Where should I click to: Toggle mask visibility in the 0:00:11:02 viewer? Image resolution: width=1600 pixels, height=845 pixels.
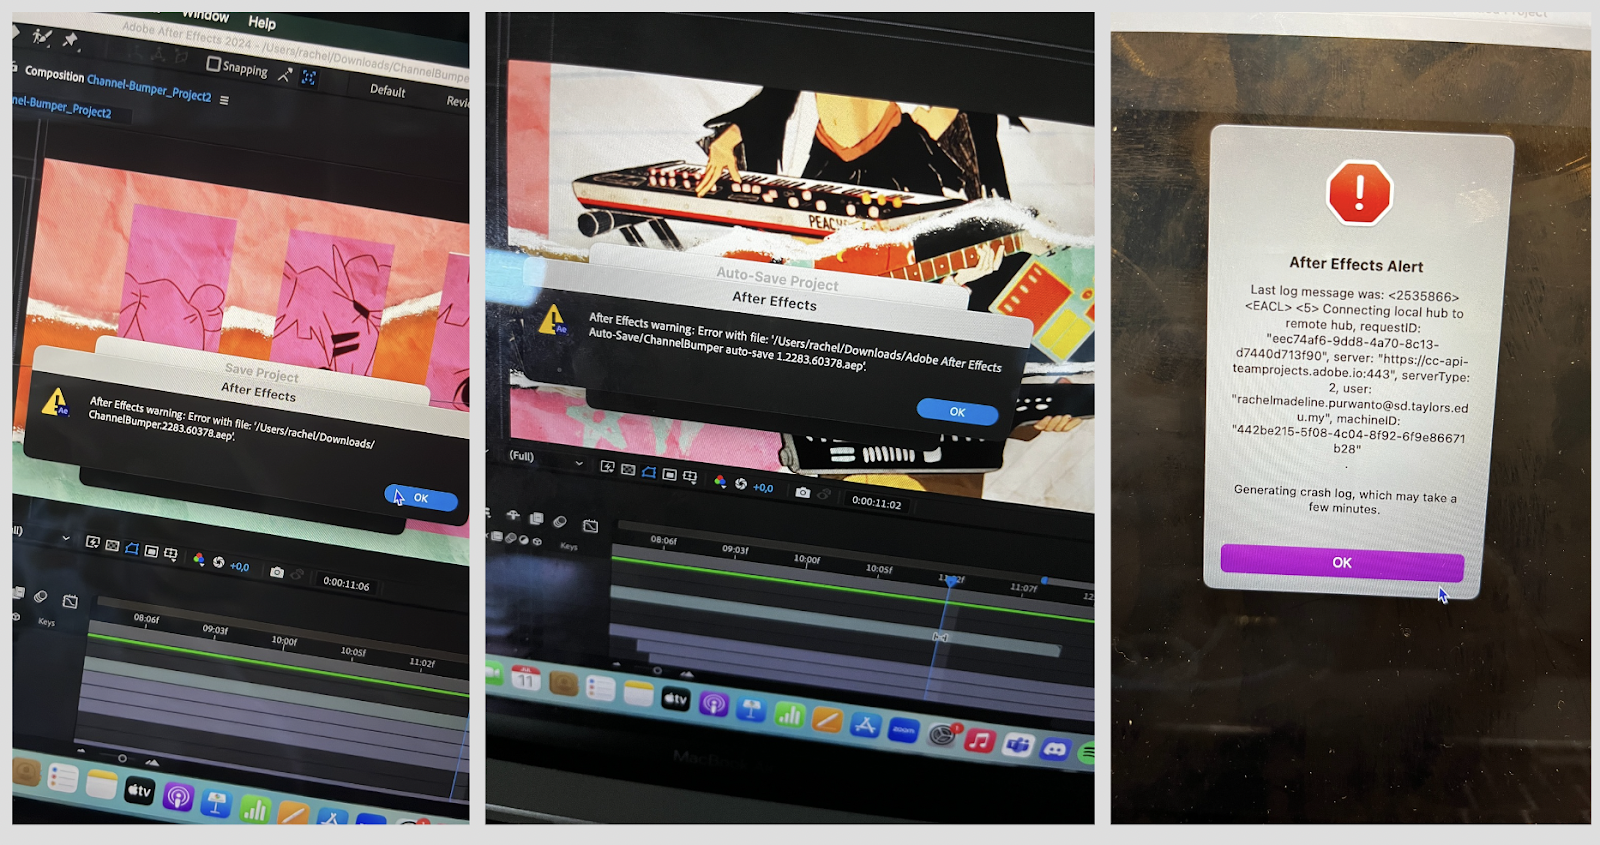coord(648,472)
